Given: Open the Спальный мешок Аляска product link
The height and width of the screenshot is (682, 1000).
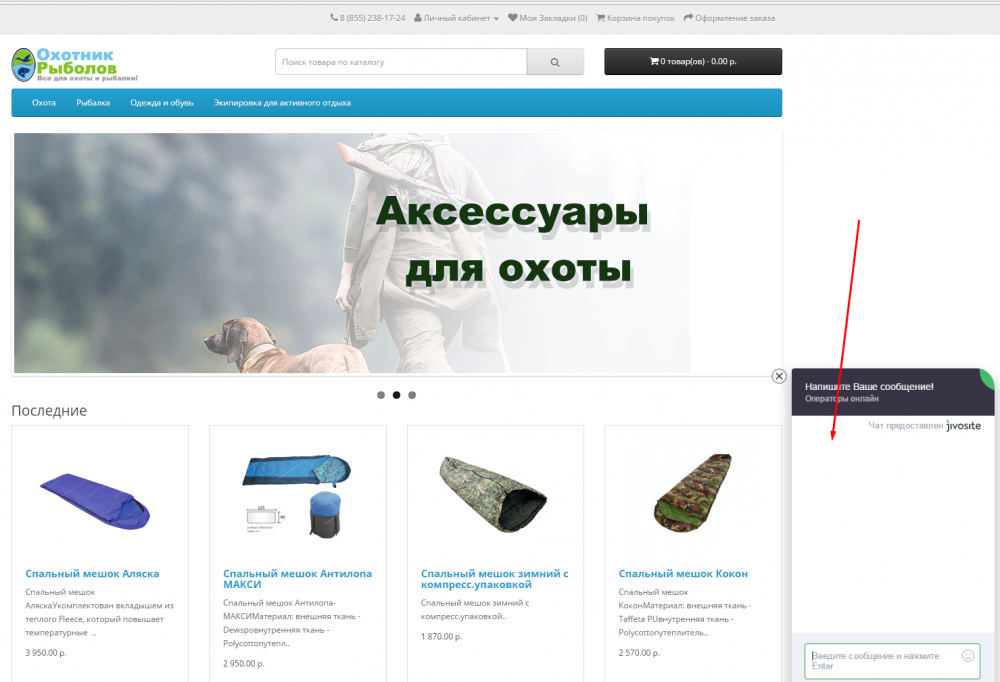Looking at the screenshot, I should pyautogui.click(x=92, y=574).
